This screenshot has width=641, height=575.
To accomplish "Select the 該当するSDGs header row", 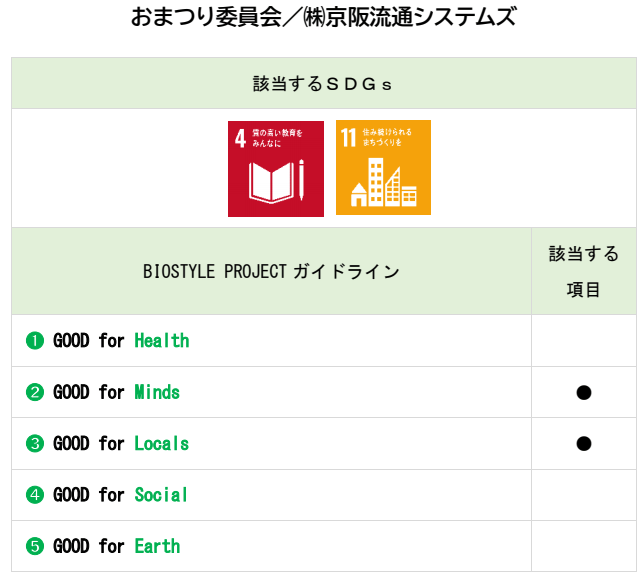I will (x=323, y=84).
